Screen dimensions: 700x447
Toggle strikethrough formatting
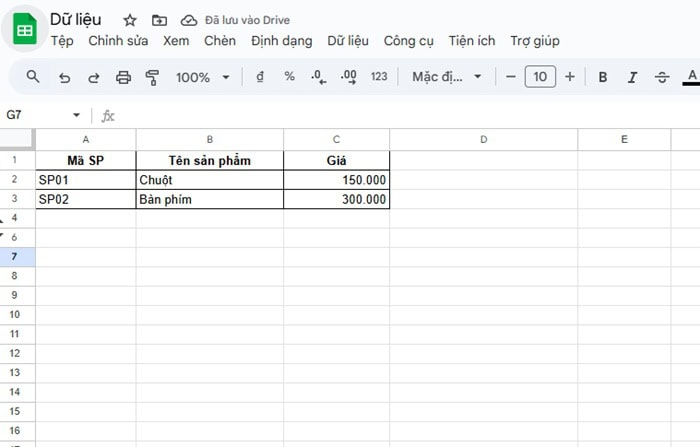coord(662,77)
